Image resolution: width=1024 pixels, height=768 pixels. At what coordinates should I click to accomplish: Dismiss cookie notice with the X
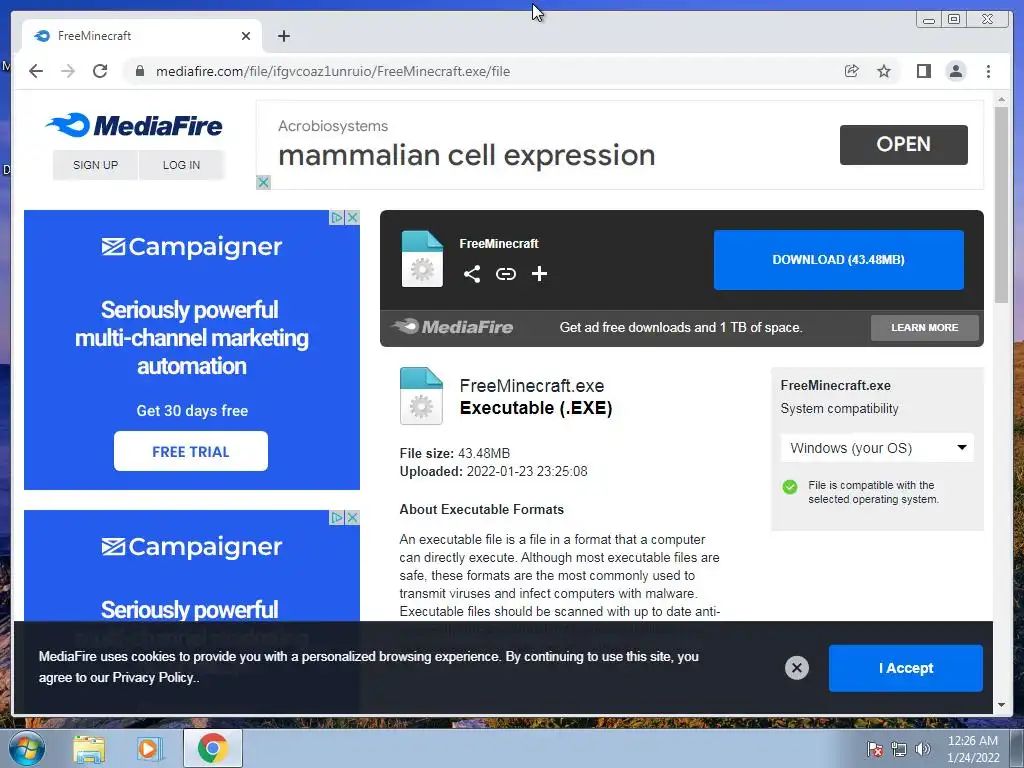point(796,667)
